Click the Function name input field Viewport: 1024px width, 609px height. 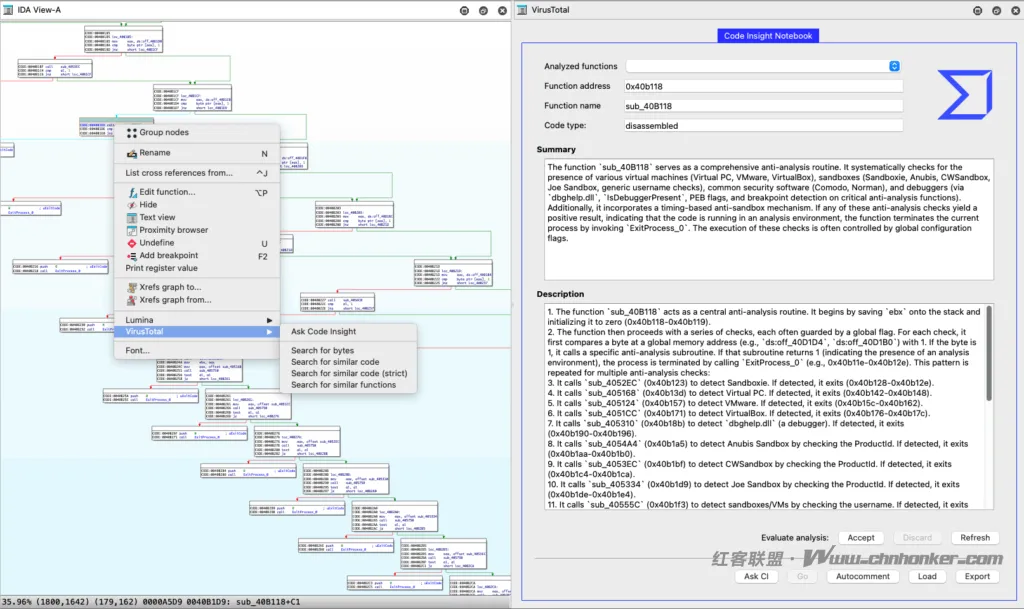click(x=764, y=106)
